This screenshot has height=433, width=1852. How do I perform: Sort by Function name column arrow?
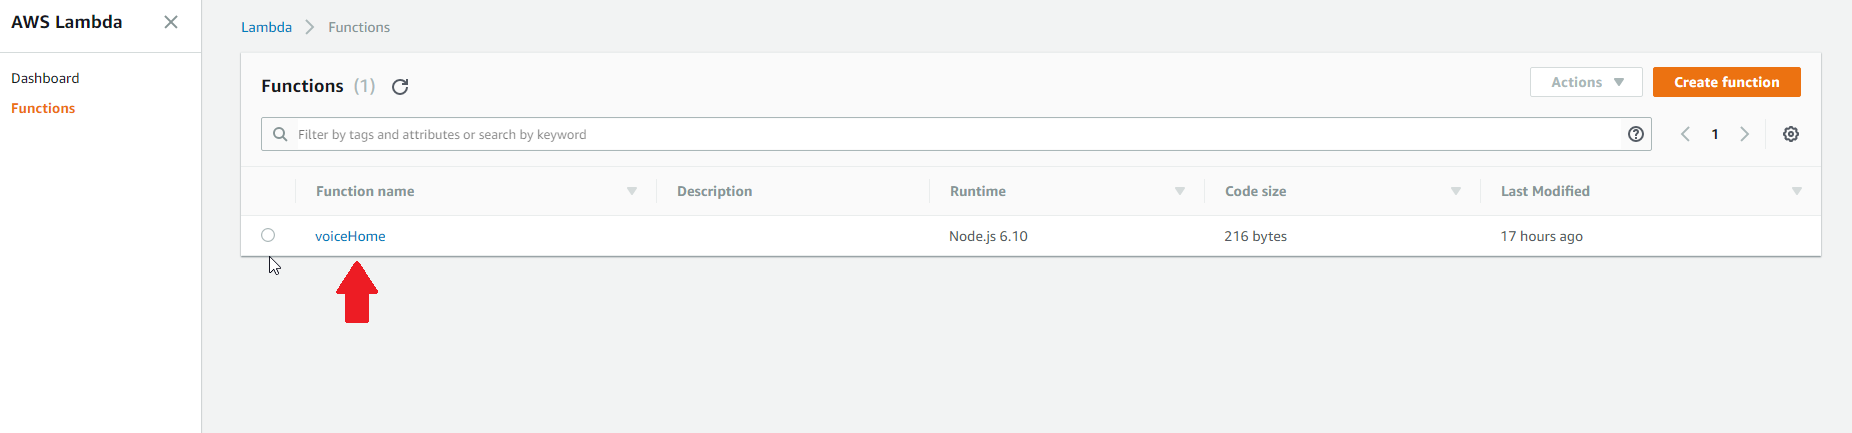[632, 191]
